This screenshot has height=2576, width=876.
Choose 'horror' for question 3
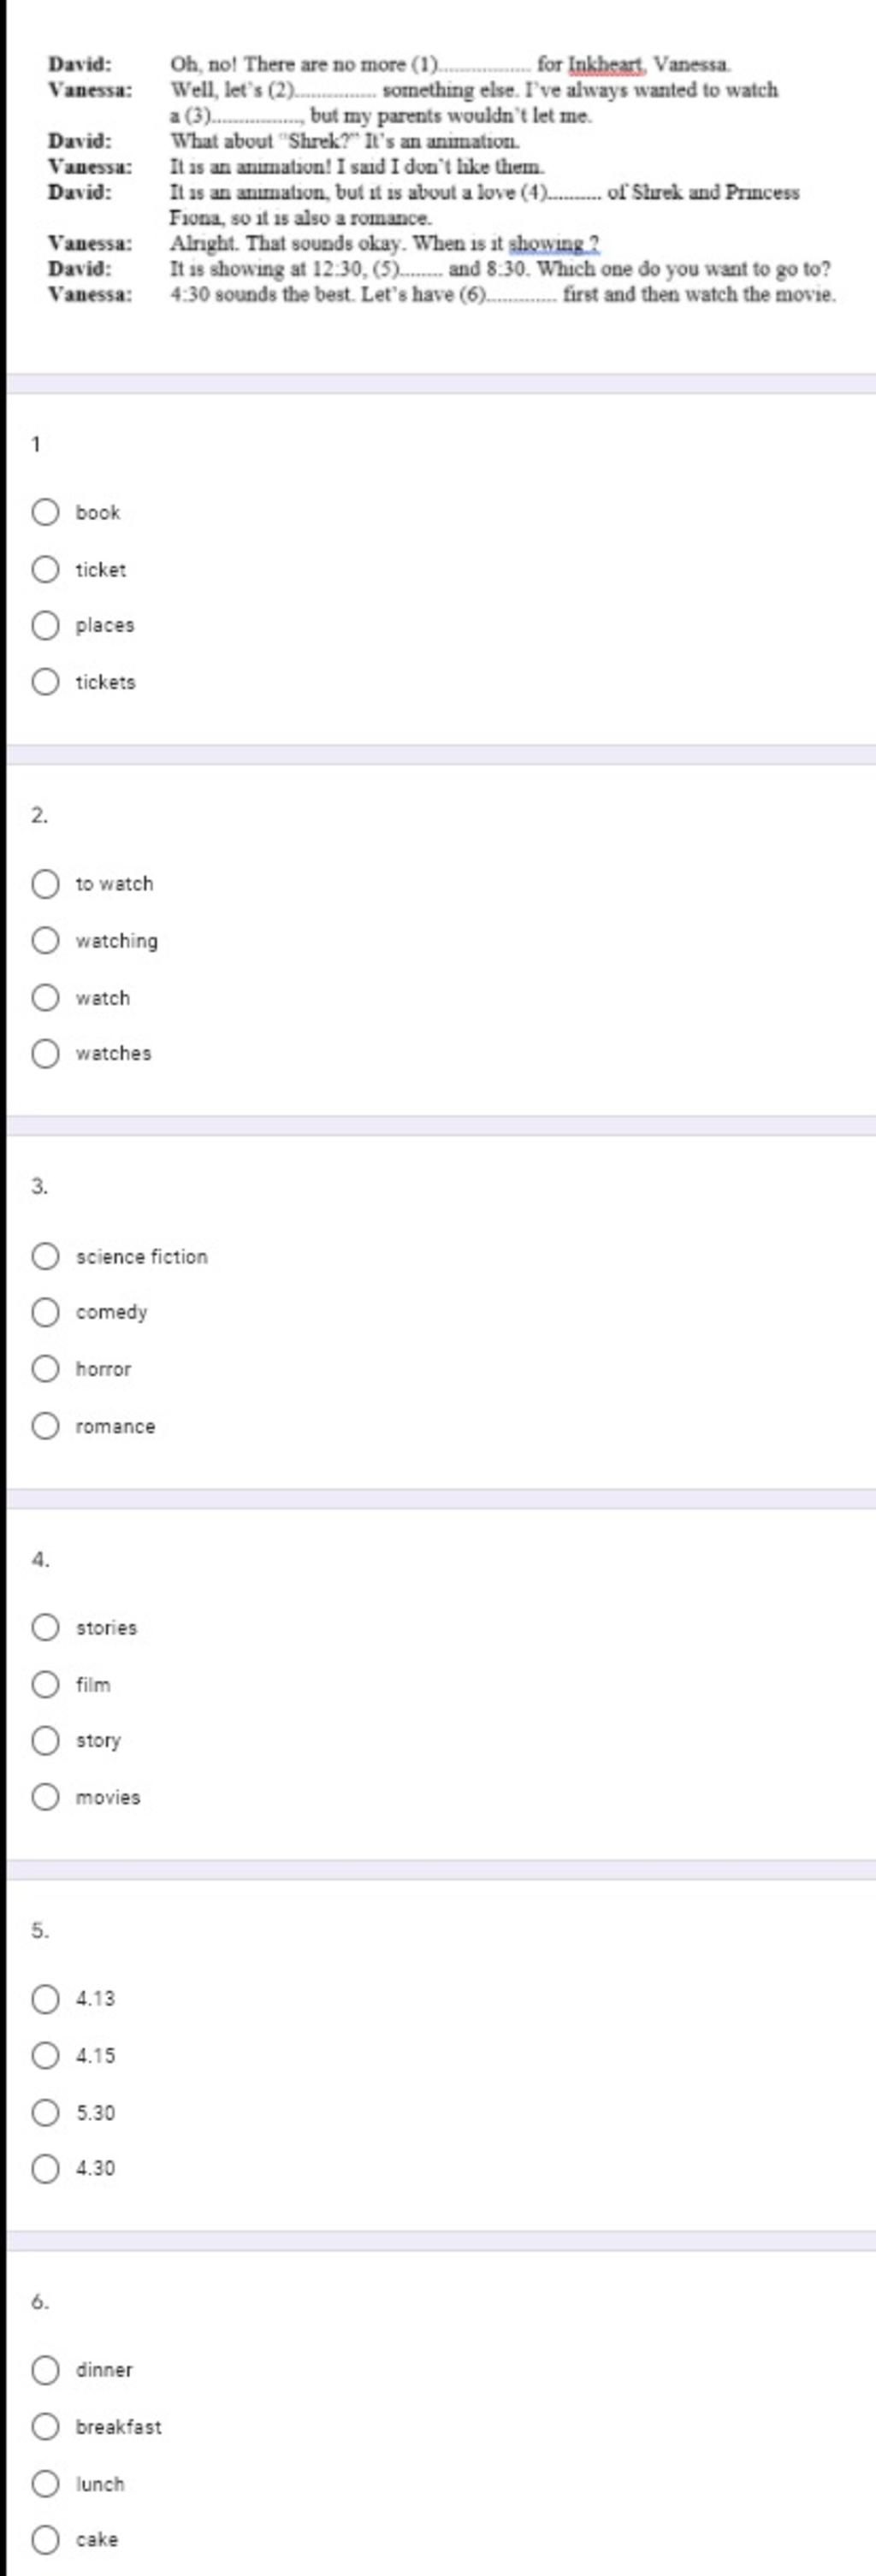click(45, 1369)
